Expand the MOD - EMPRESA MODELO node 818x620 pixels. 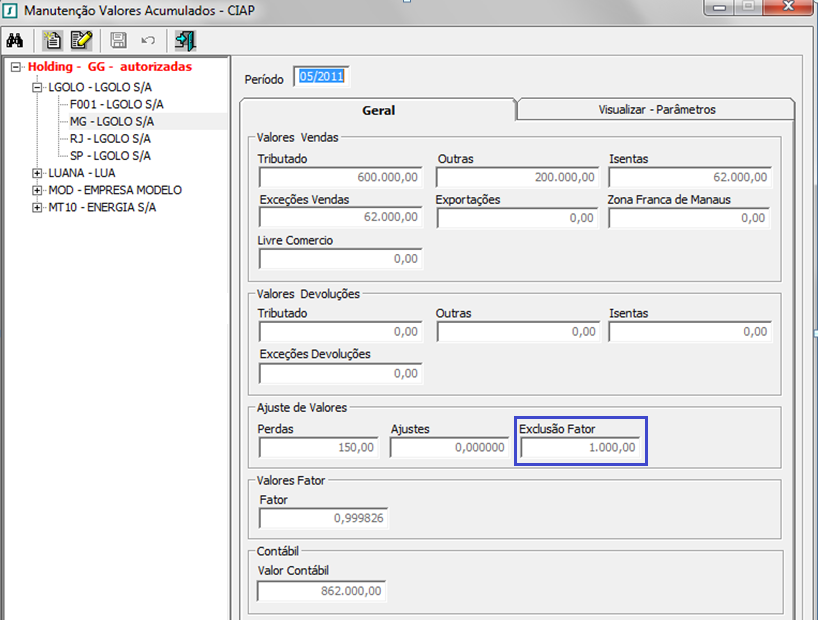click(37, 190)
